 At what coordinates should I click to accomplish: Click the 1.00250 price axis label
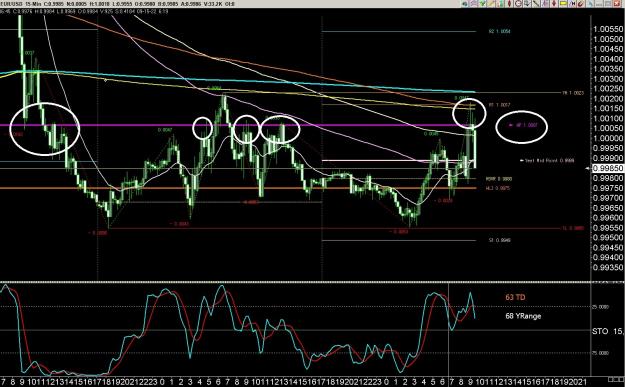tap(608, 88)
